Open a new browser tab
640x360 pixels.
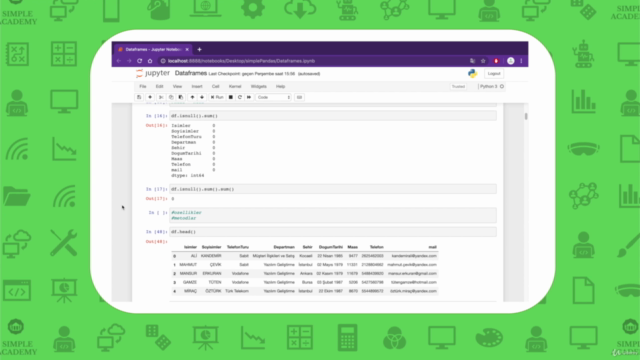click(x=200, y=49)
